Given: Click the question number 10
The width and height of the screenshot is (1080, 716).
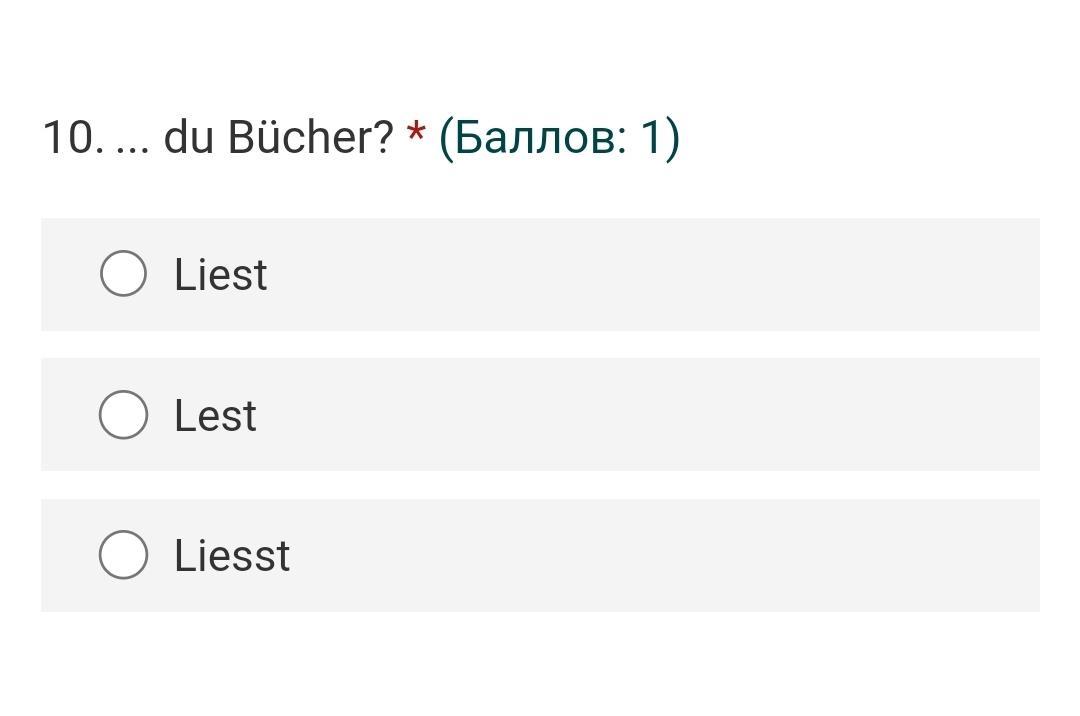Looking at the screenshot, I should [74, 137].
